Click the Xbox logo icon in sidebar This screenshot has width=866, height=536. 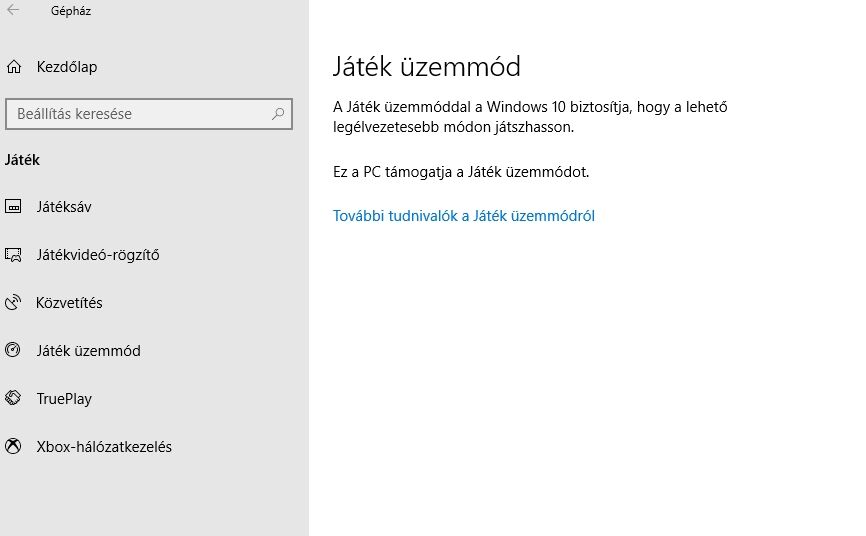(x=14, y=447)
